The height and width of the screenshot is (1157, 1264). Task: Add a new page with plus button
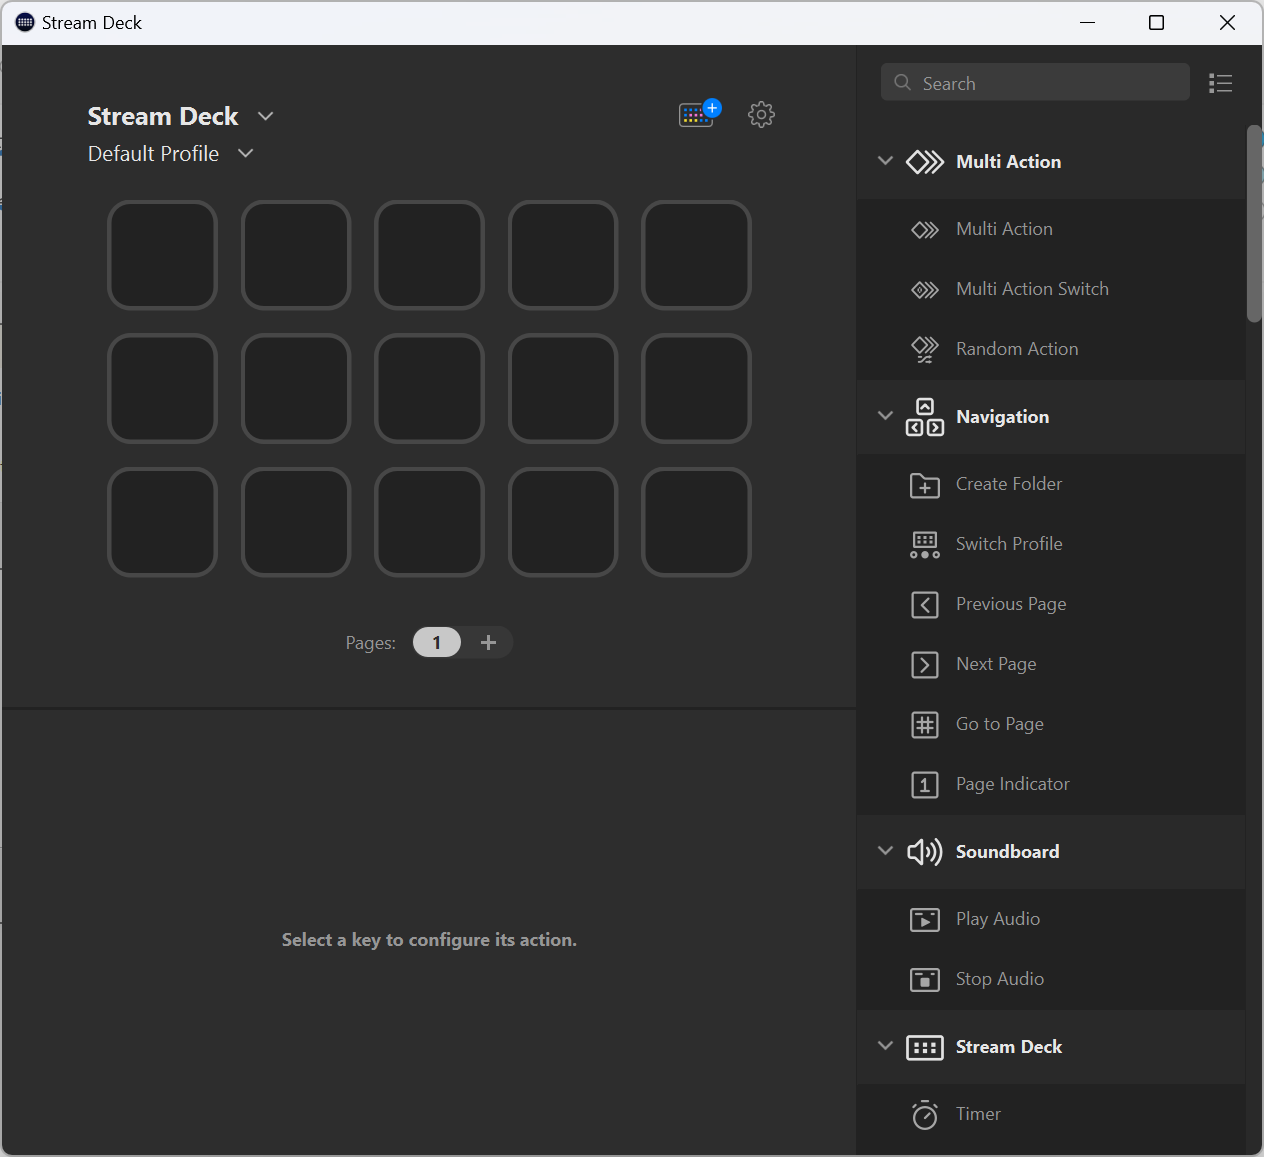(488, 642)
